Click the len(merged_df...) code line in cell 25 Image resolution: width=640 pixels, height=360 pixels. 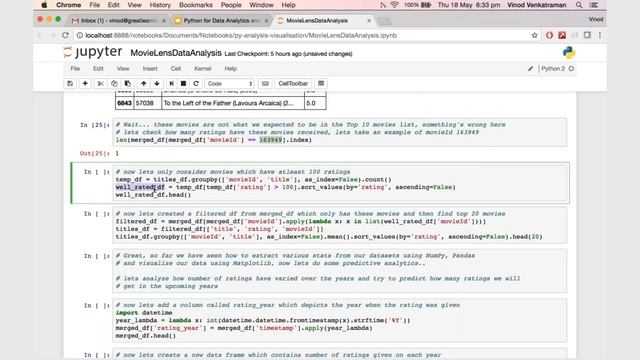213,140
